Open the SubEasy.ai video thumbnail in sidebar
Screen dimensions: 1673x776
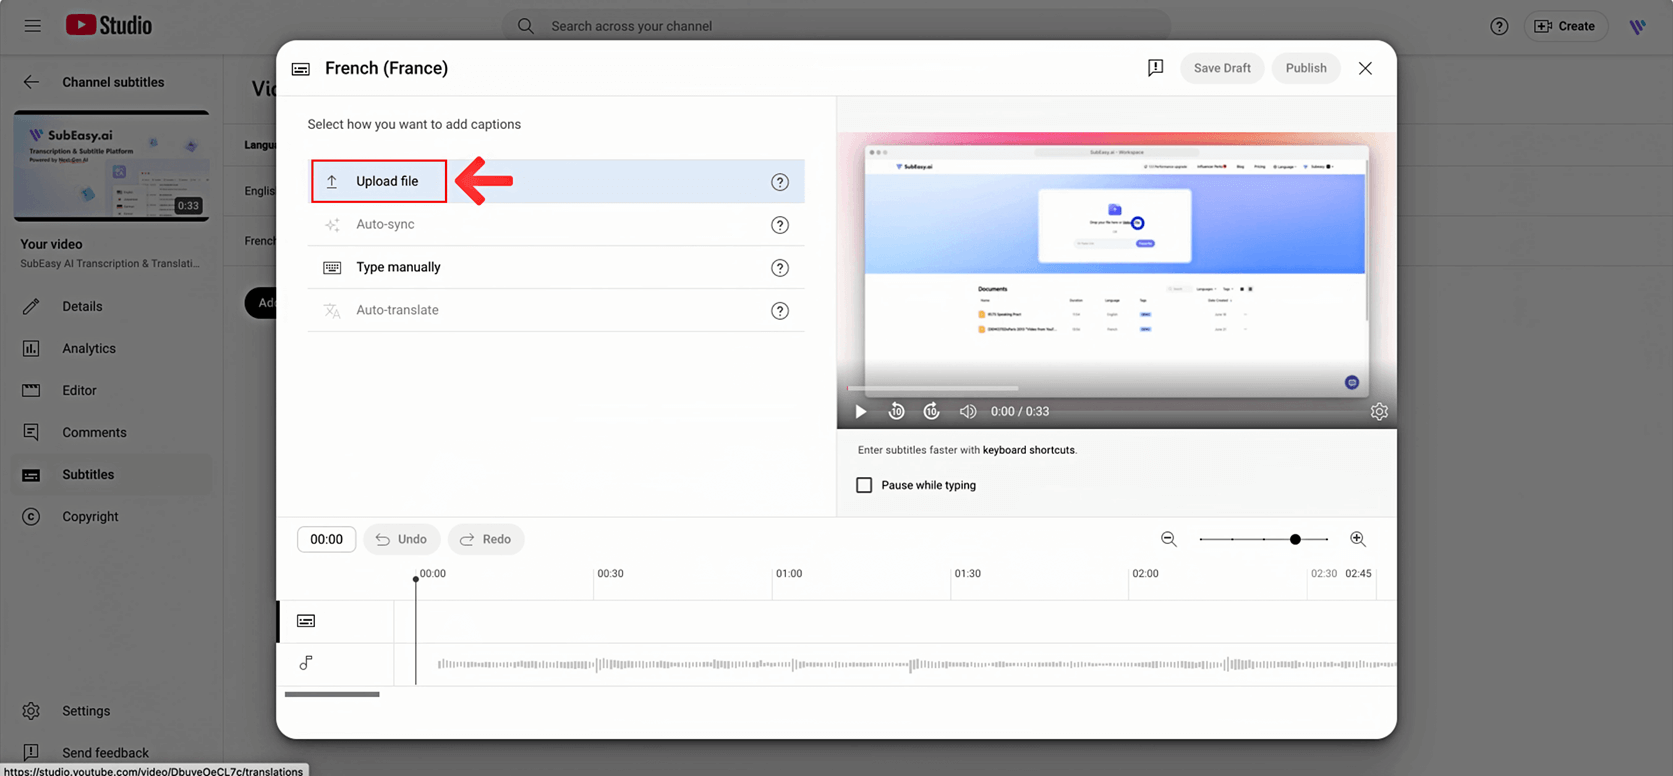pos(111,165)
